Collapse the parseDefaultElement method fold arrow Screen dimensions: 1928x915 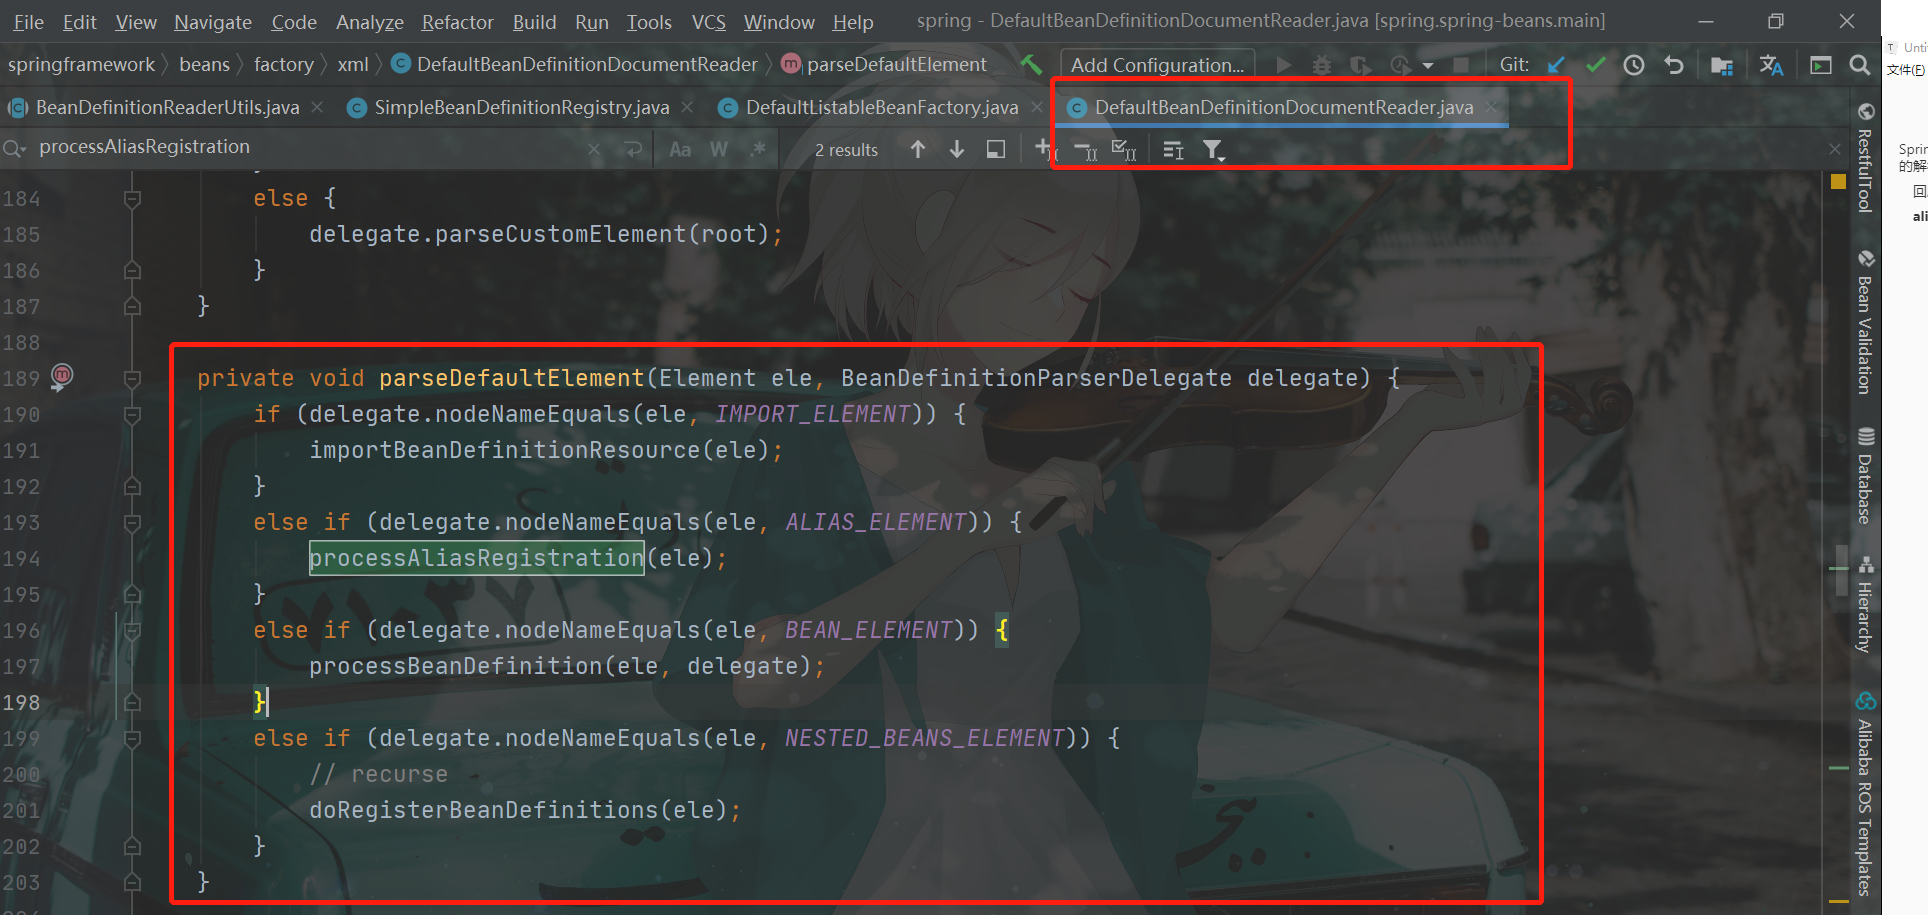point(131,378)
